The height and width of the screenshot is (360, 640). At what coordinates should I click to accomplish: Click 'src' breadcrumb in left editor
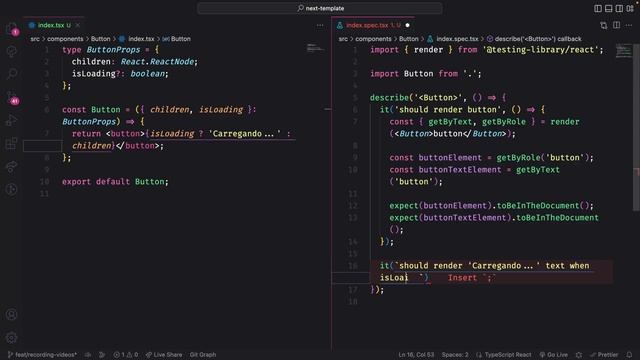tap(35, 39)
